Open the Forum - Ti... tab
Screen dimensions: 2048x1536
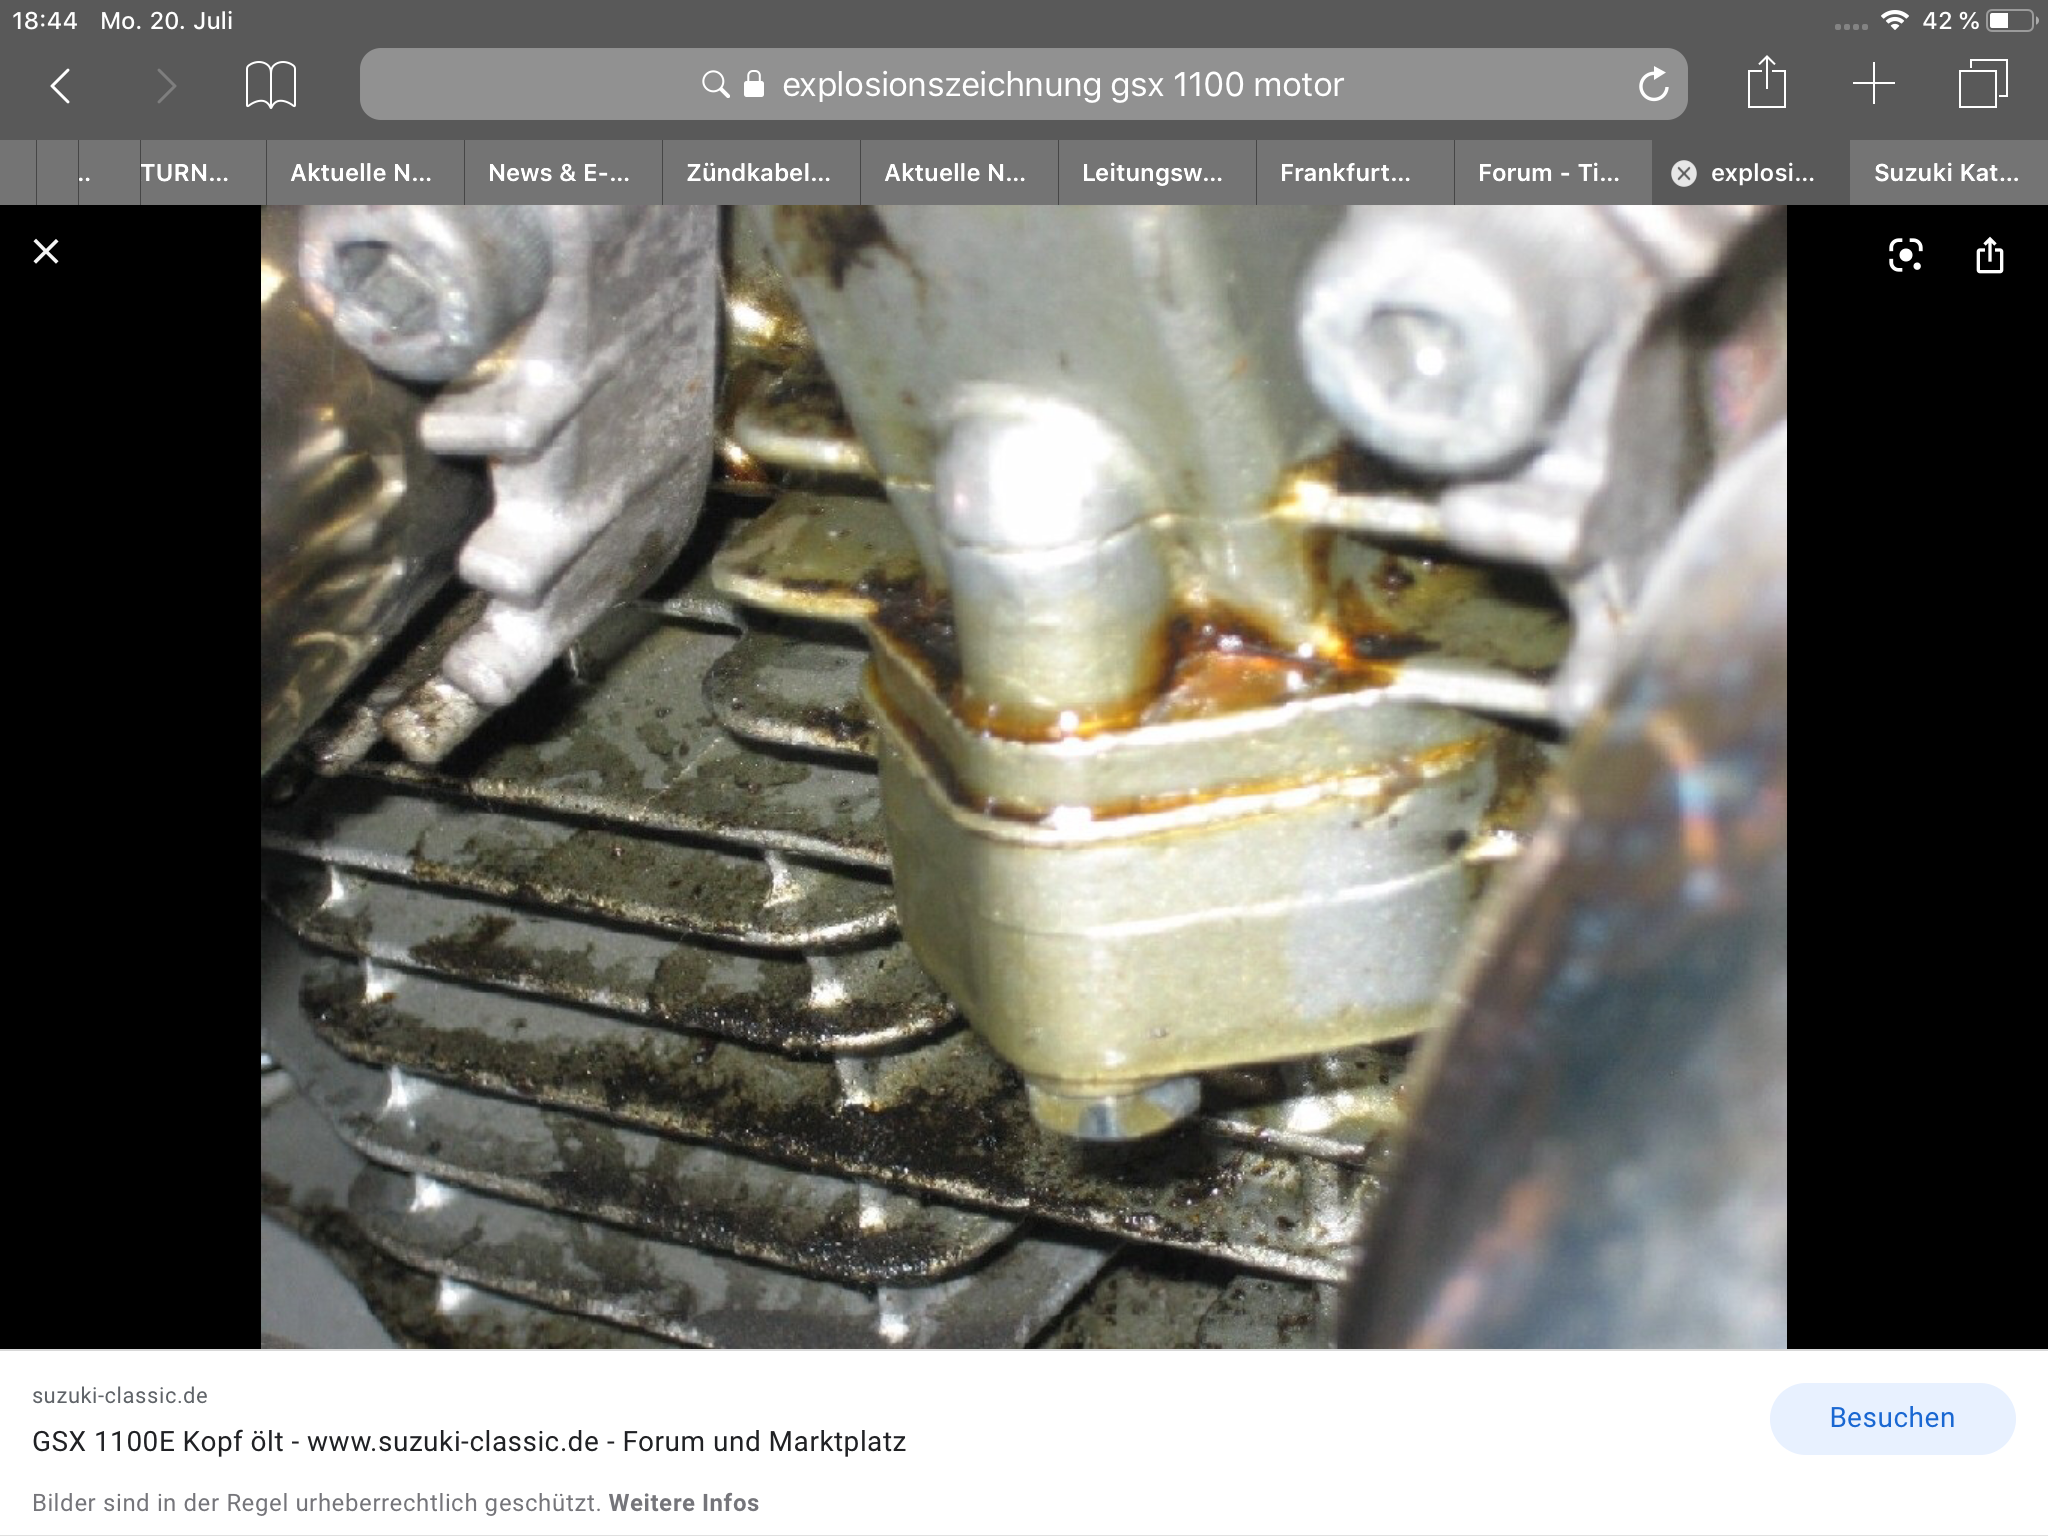click(1548, 173)
